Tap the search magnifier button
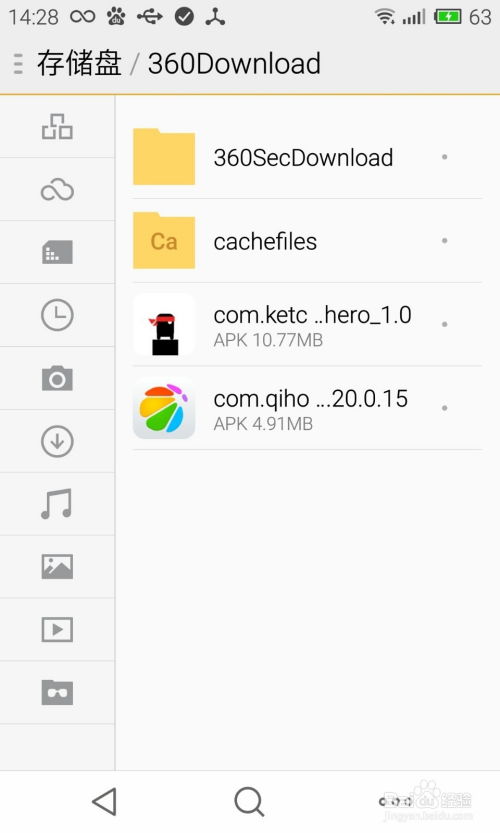 pyautogui.click(x=249, y=801)
